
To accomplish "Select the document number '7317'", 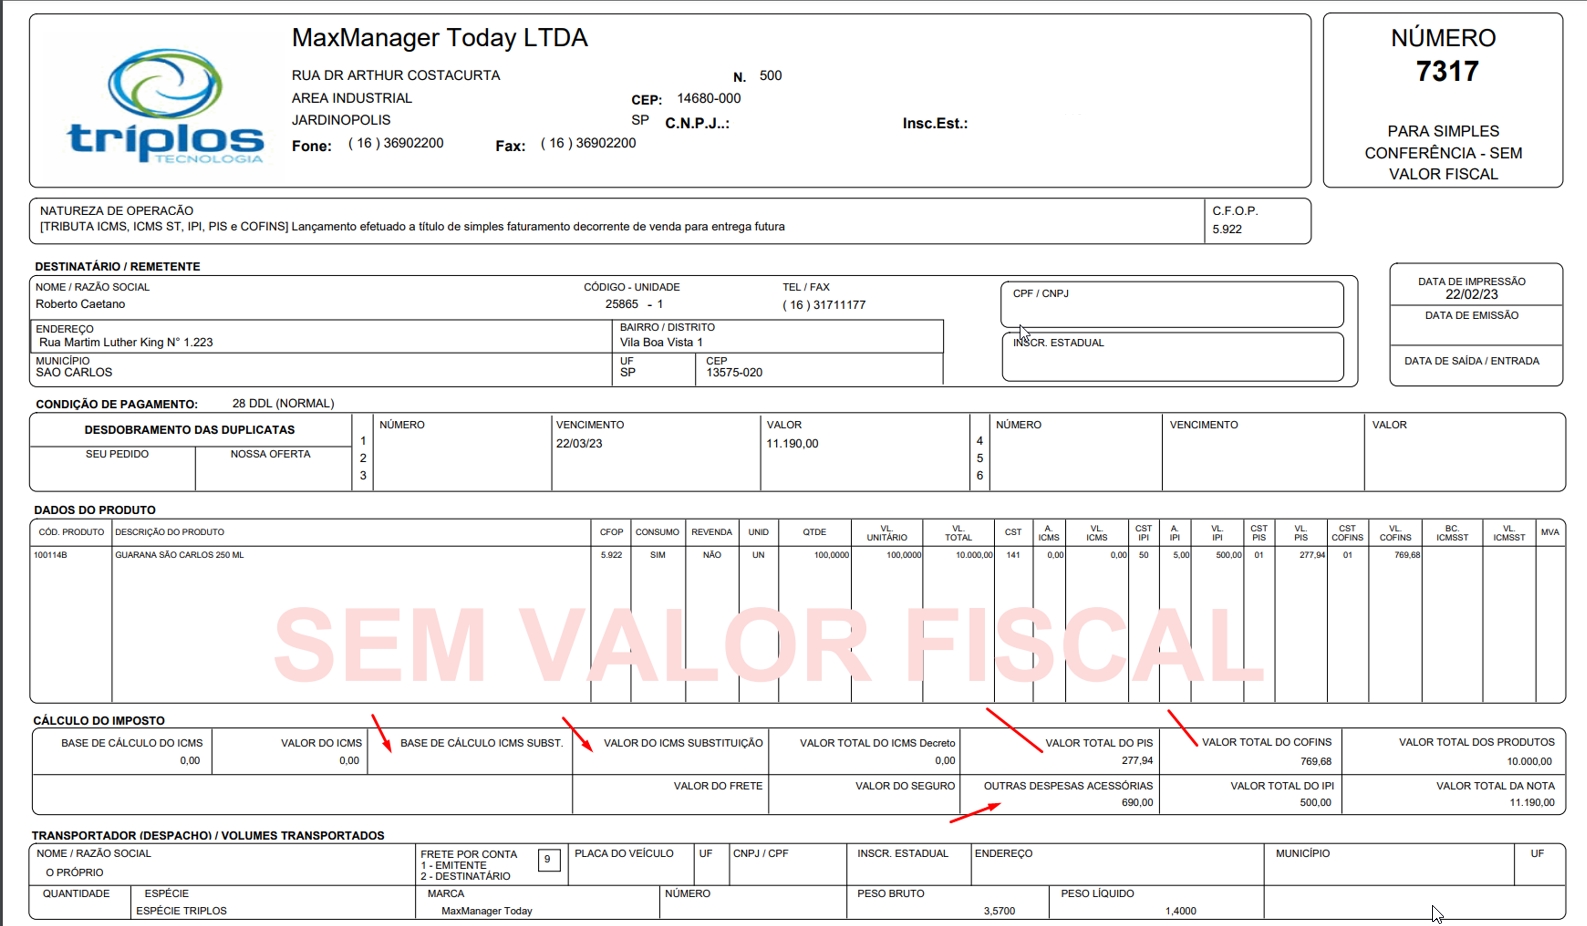I will pos(1447,72).
